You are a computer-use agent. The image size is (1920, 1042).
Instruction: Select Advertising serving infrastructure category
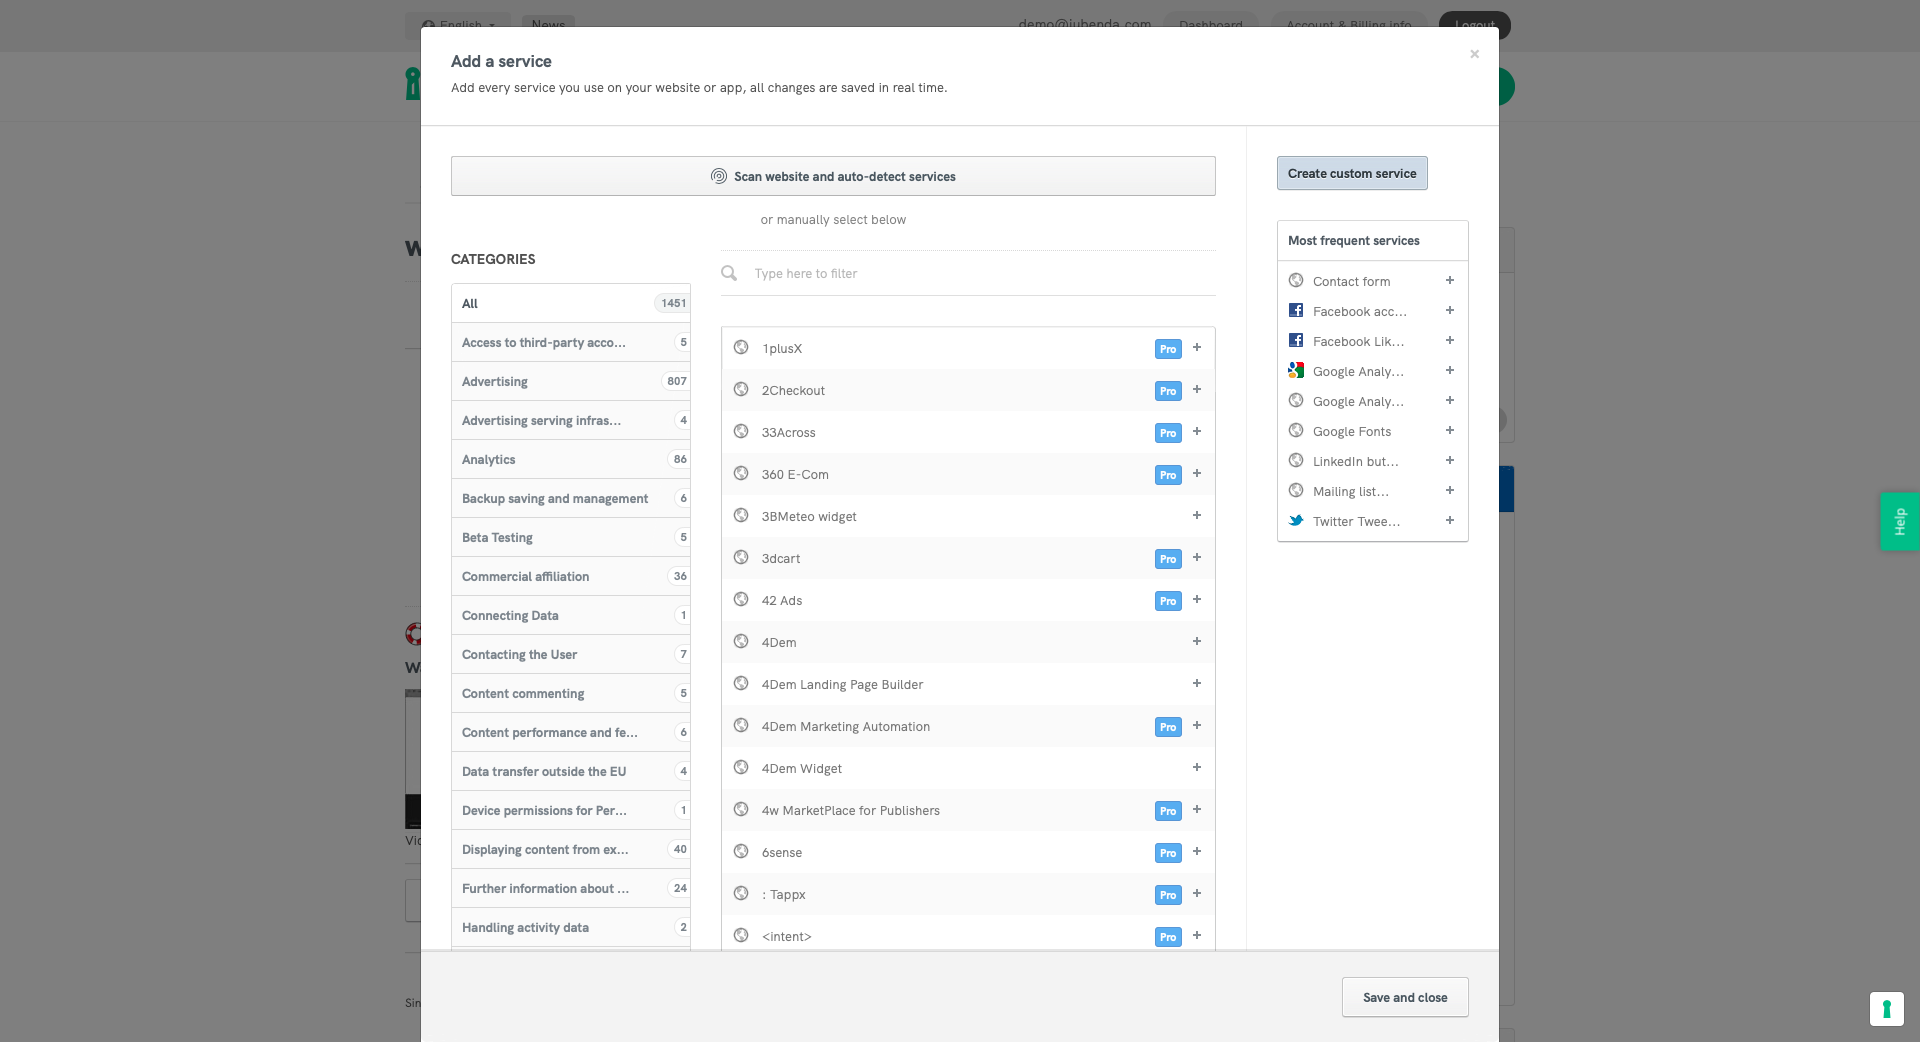(x=571, y=420)
